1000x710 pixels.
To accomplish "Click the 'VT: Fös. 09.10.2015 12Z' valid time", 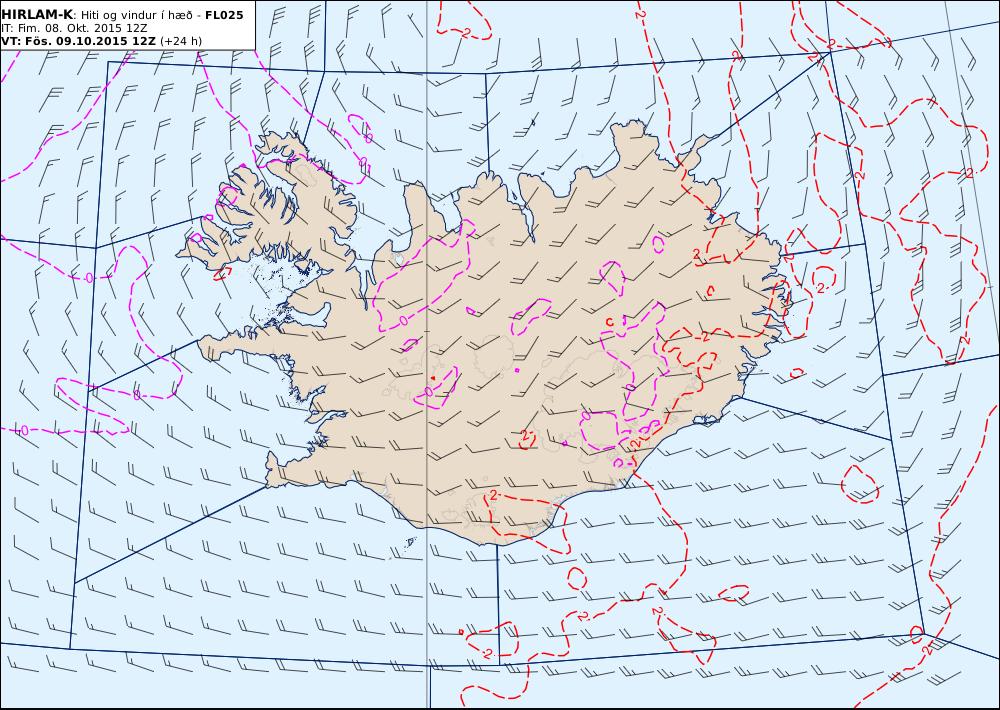I will [x=78, y=41].
